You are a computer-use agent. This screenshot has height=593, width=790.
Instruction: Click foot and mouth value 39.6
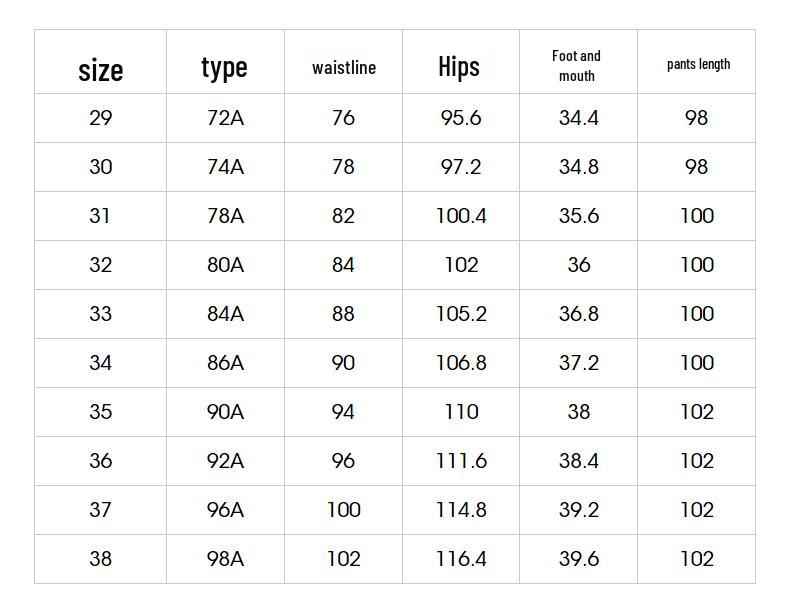pyautogui.click(x=578, y=559)
